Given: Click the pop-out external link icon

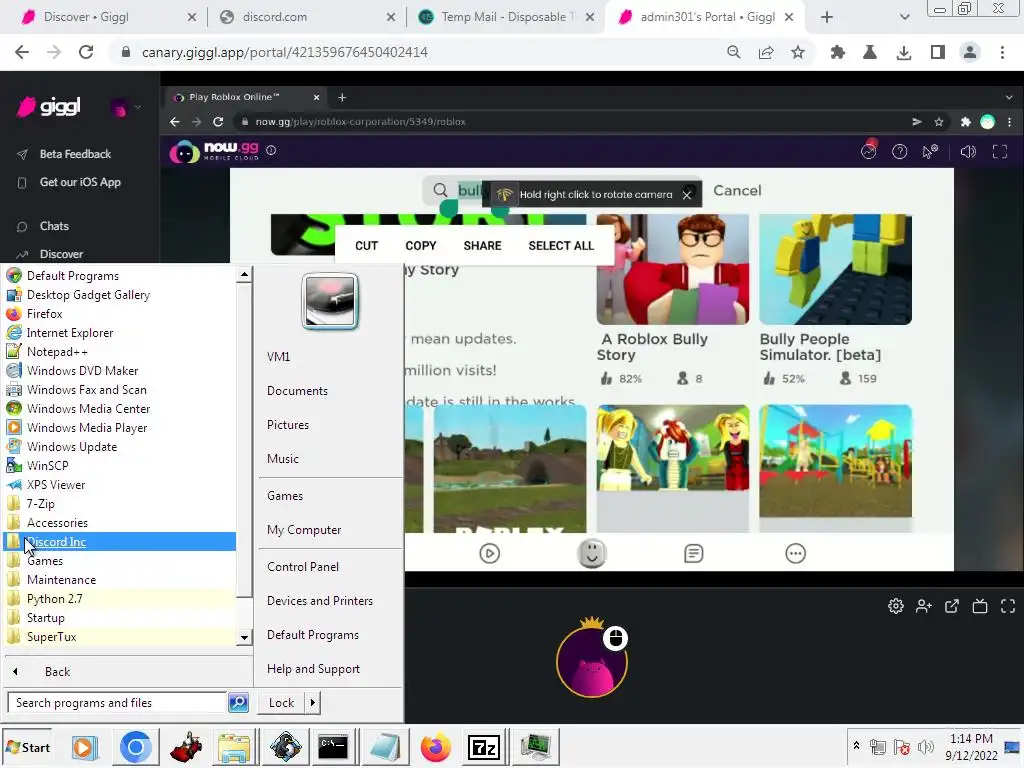Looking at the screenshot, I should pyautogui.click(x=952, y=606).
